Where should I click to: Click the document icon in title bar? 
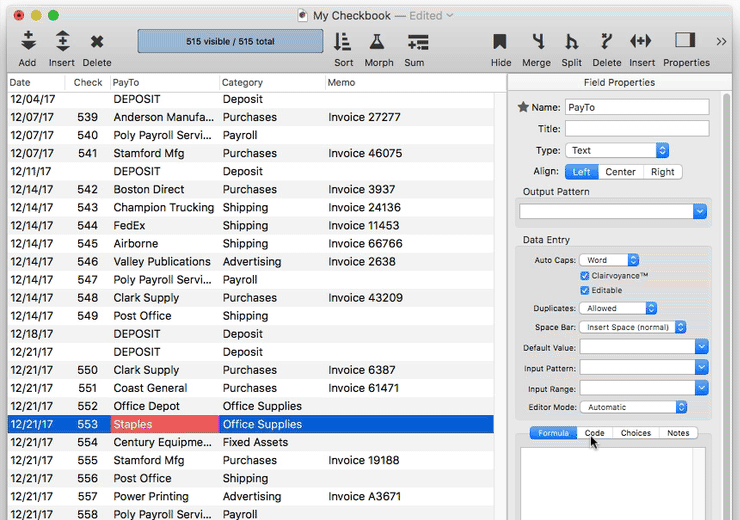pyautogui.click(x=303, y=16)
